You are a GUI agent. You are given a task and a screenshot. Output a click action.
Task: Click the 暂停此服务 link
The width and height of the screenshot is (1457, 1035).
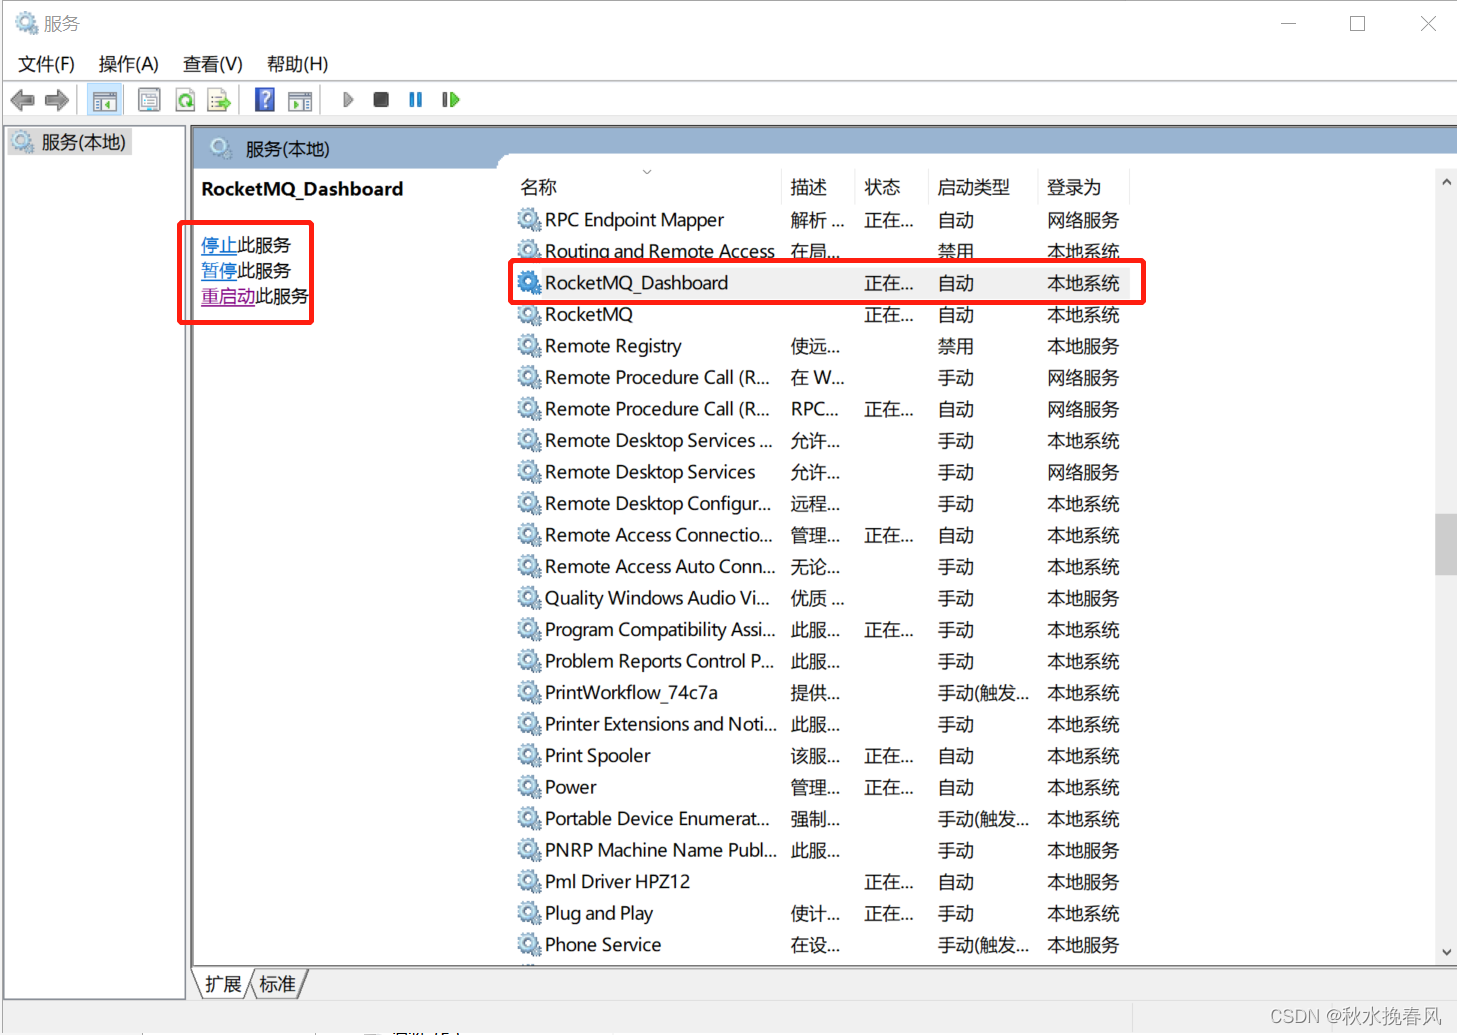219,270
